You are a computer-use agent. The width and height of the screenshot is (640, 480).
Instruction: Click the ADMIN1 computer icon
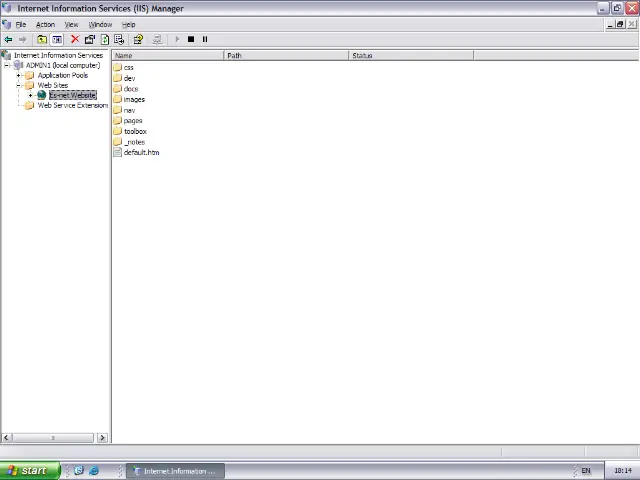[x=18, y=65]
